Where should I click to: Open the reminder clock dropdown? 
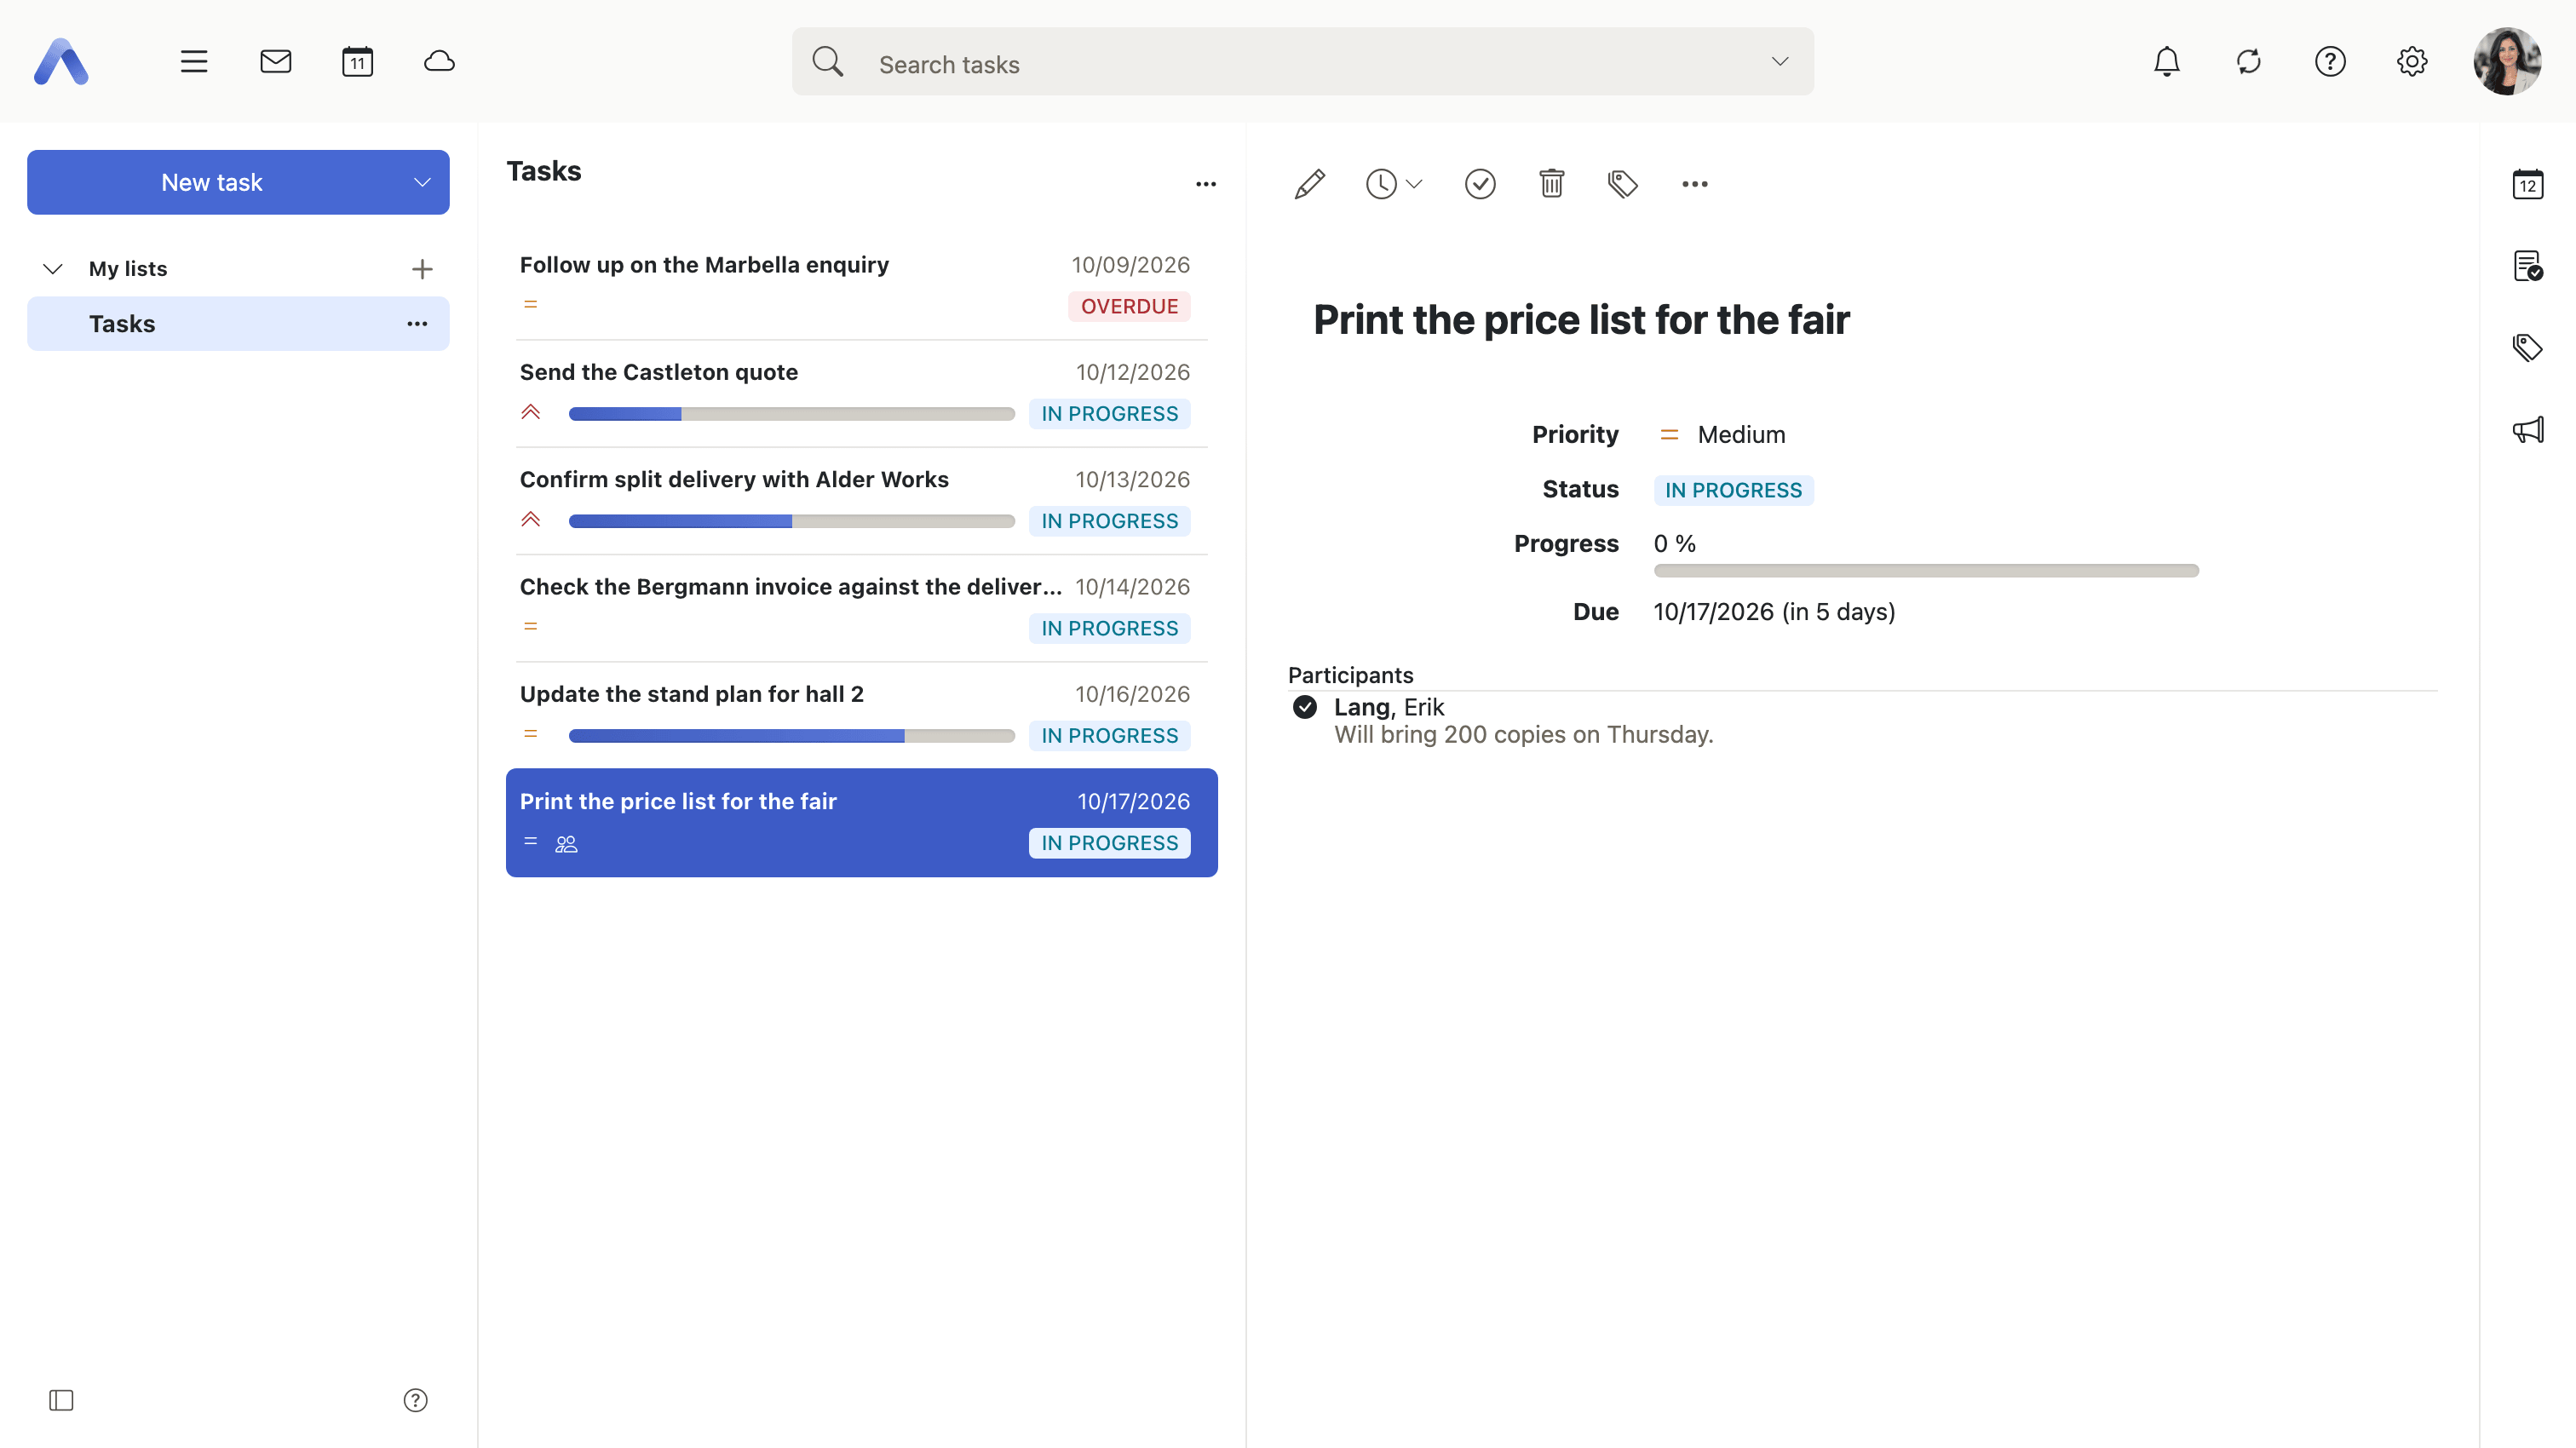tap(1394, 184)
